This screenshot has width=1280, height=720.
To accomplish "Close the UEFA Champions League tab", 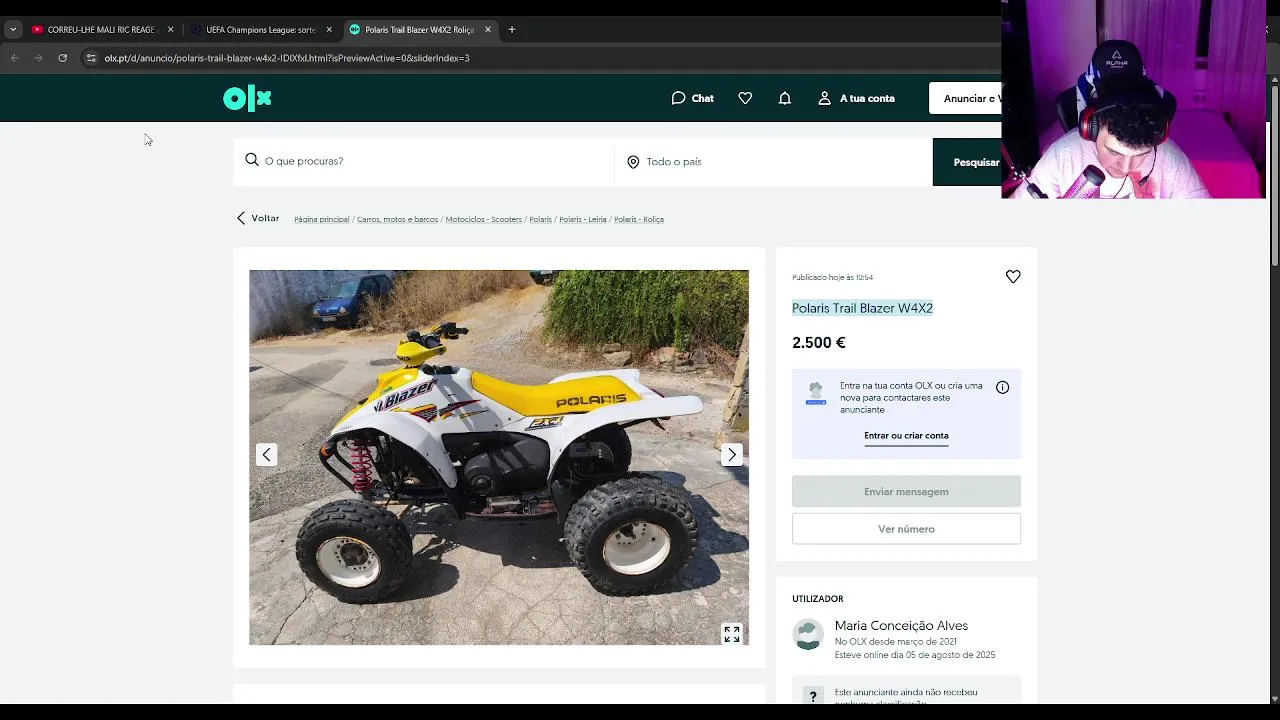I will pos(329,30).
